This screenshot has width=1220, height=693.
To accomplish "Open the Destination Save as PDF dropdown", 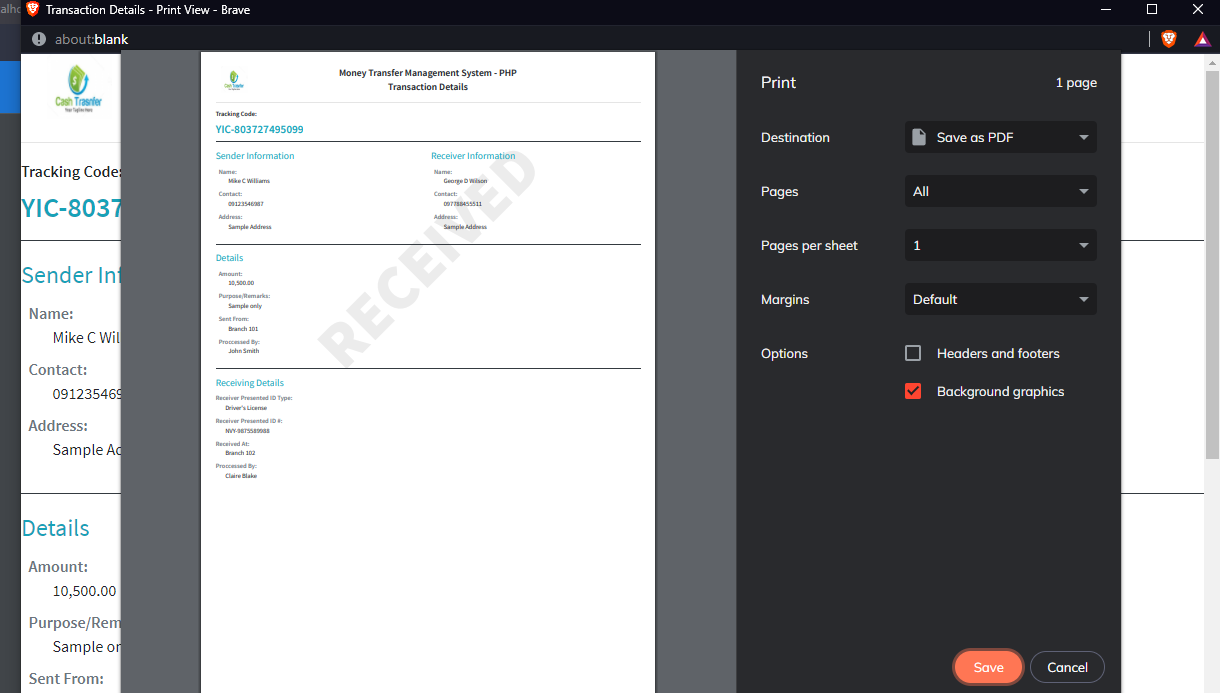I will pos(1001,137).
